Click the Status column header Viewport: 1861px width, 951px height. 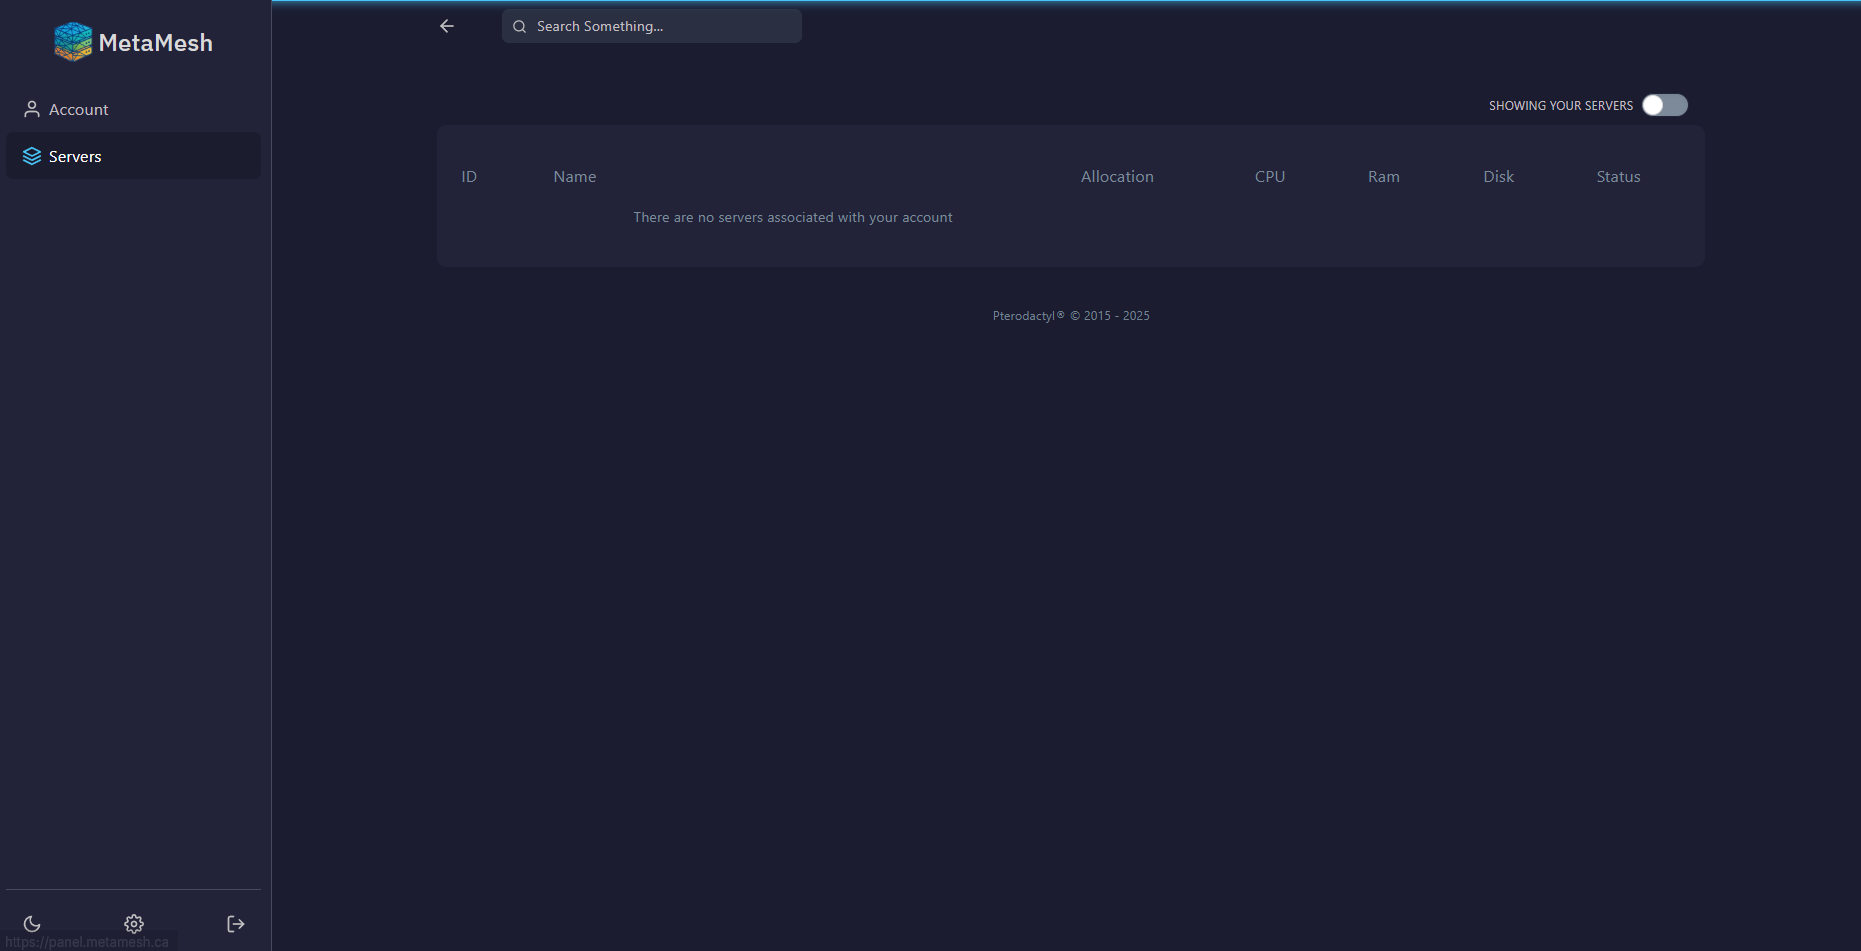click(1618, 177)
